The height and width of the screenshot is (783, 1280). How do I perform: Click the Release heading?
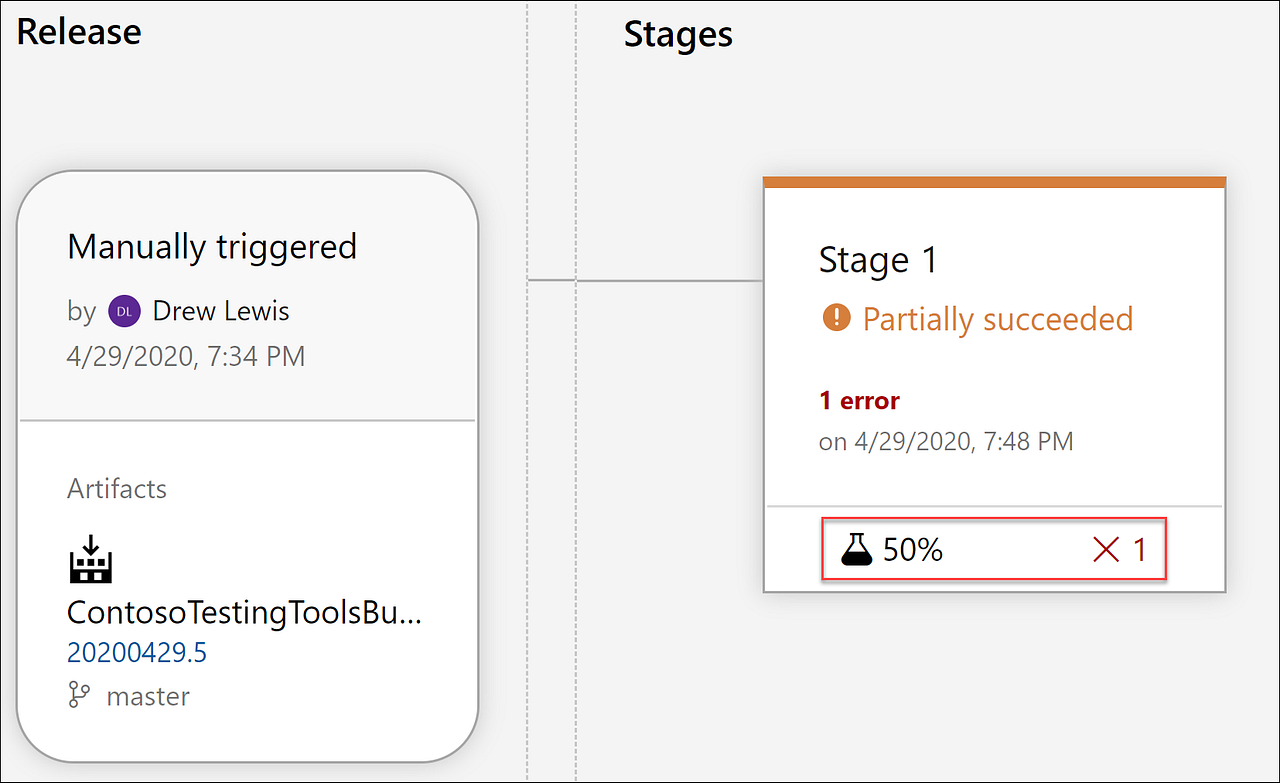[79, 31]
